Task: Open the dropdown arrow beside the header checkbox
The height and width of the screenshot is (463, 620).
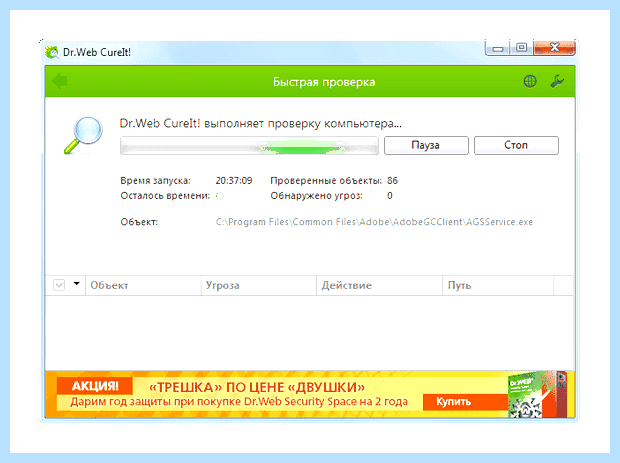Action: coord(77,283)
